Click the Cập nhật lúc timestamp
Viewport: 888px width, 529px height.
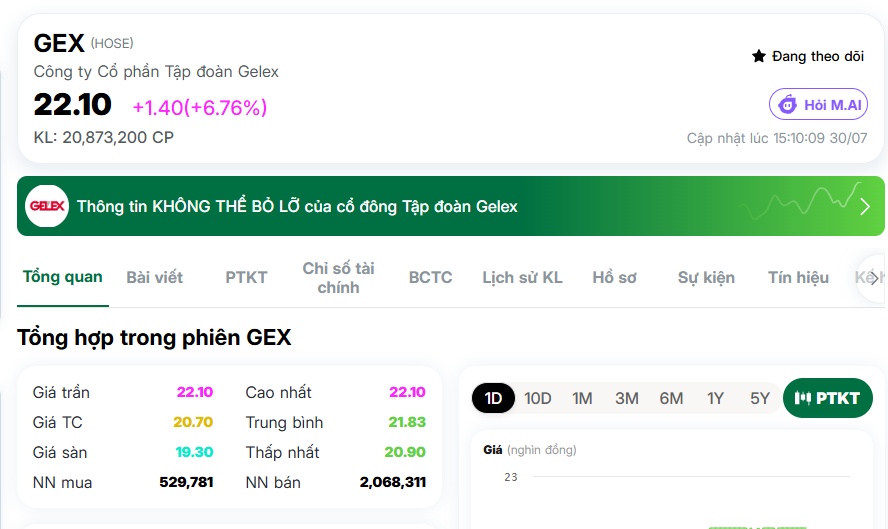776,138
